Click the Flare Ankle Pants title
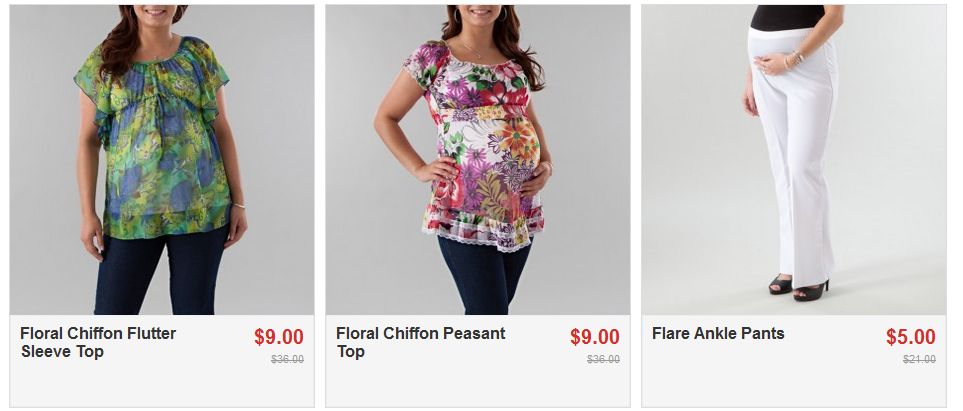963x411 pixels. (x=718, y=334)
